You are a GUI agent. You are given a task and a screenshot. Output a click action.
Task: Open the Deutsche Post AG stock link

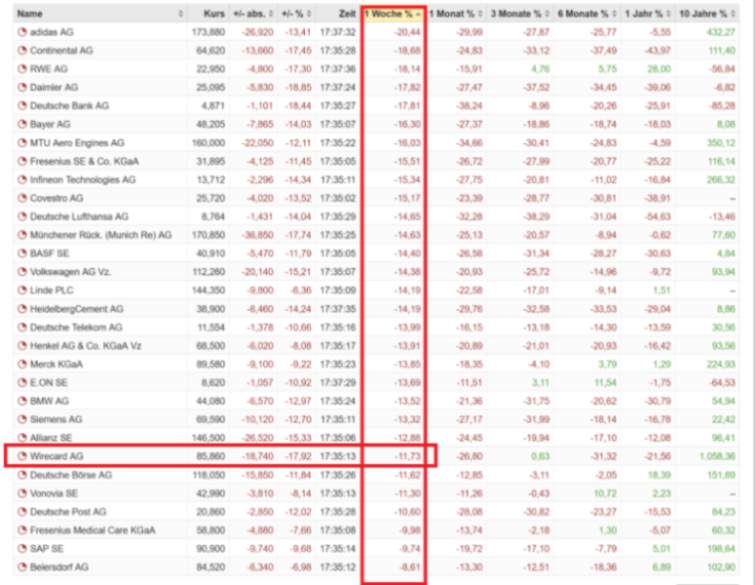[68, 512]
